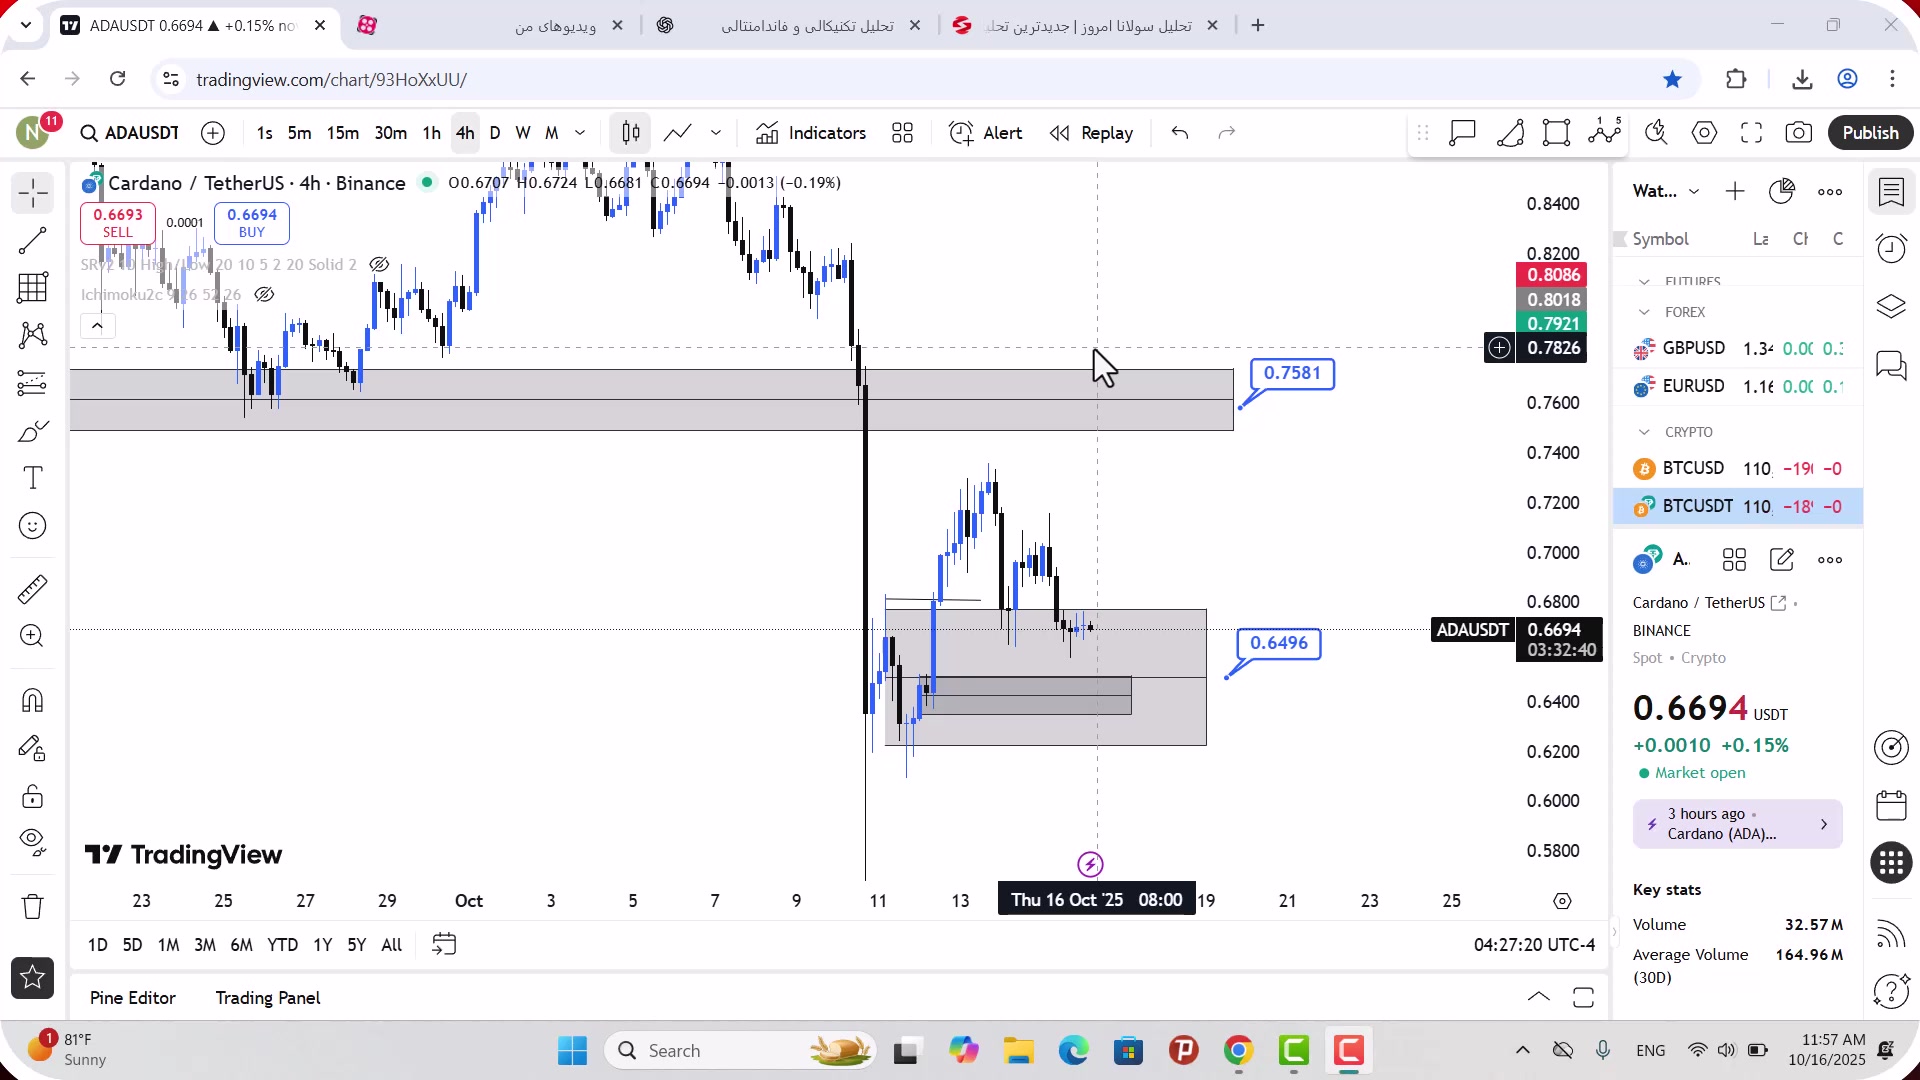Open the economic calendar panel
The height and width of the screenshot is (1080, 1920).
pos(1891,805)
